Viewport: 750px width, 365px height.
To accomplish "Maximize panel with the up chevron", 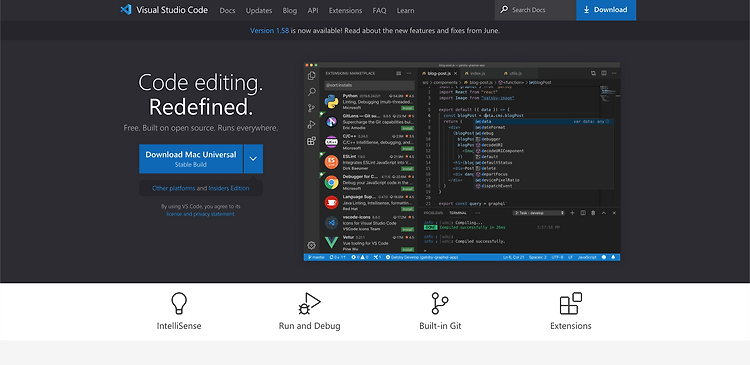I will click(604, 213).
